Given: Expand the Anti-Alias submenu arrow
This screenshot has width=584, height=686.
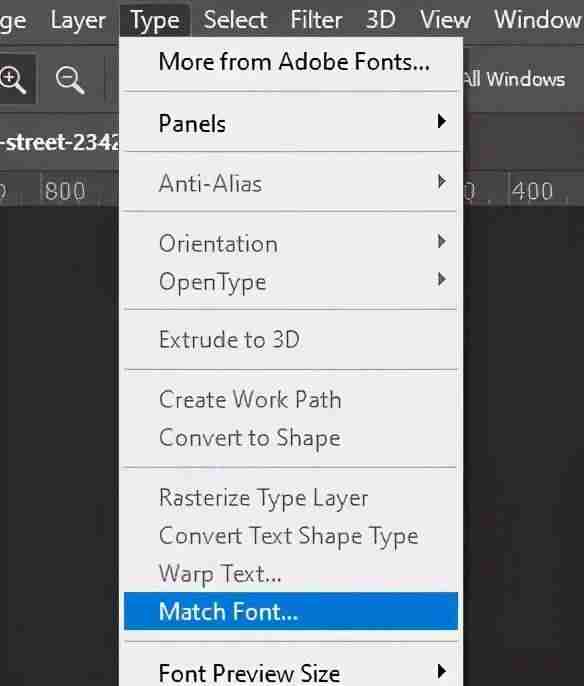Looking at the screenshot, I should pos(442,181).
